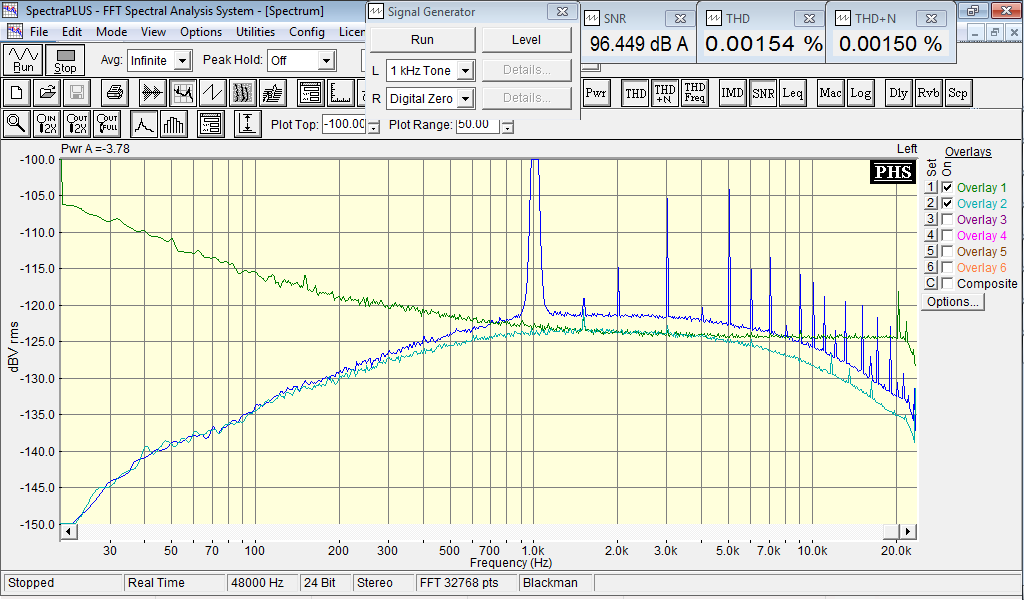This screenshot has width=1024, height=600.
Task: Open the R channel Digital Zero dropdown
Action: point(465,99)
